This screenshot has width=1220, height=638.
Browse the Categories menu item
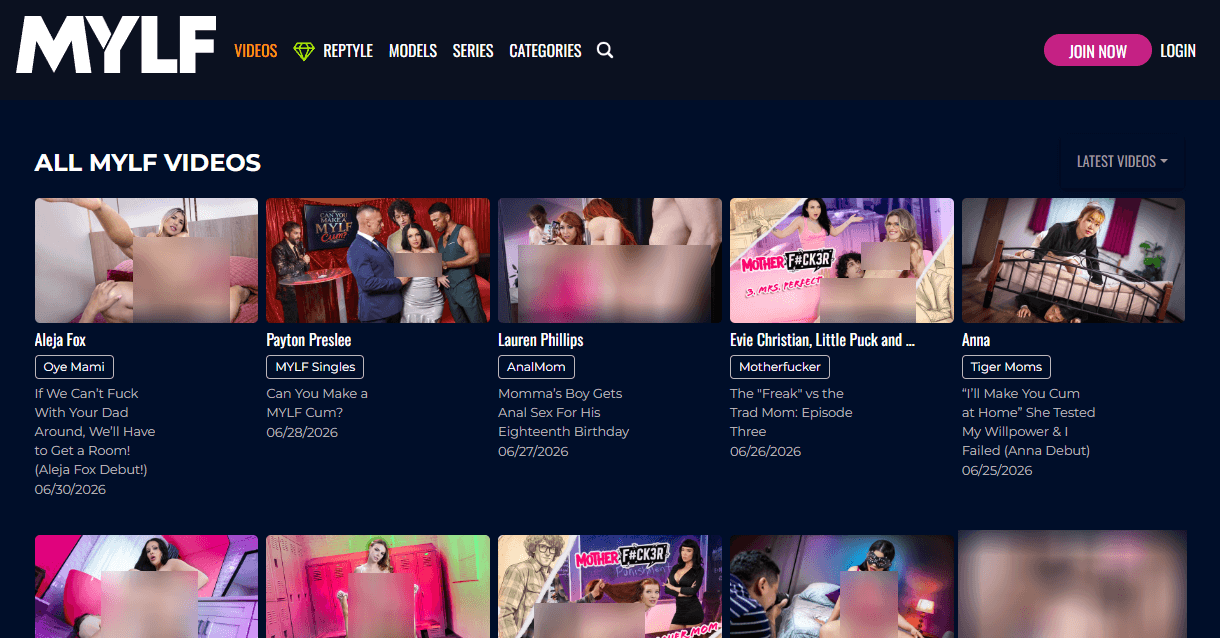point(545,51)
